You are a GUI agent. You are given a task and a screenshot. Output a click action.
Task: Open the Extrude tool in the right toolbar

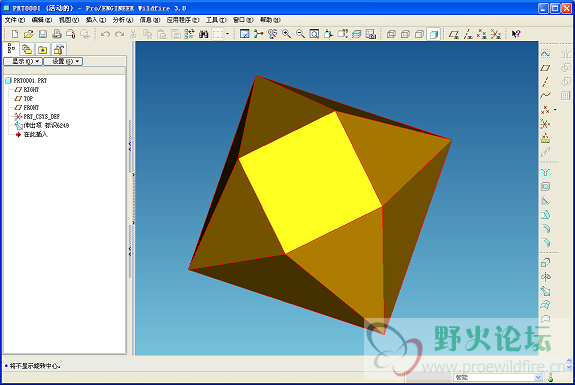[545, 263]
